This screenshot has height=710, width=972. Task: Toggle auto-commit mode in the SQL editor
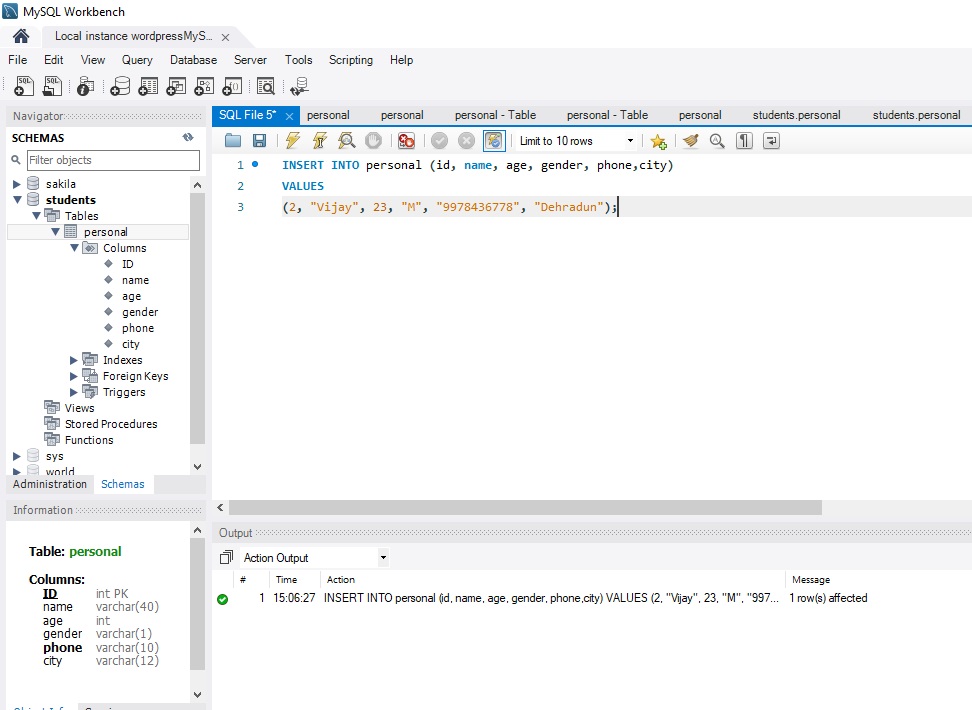pos(493,140)
